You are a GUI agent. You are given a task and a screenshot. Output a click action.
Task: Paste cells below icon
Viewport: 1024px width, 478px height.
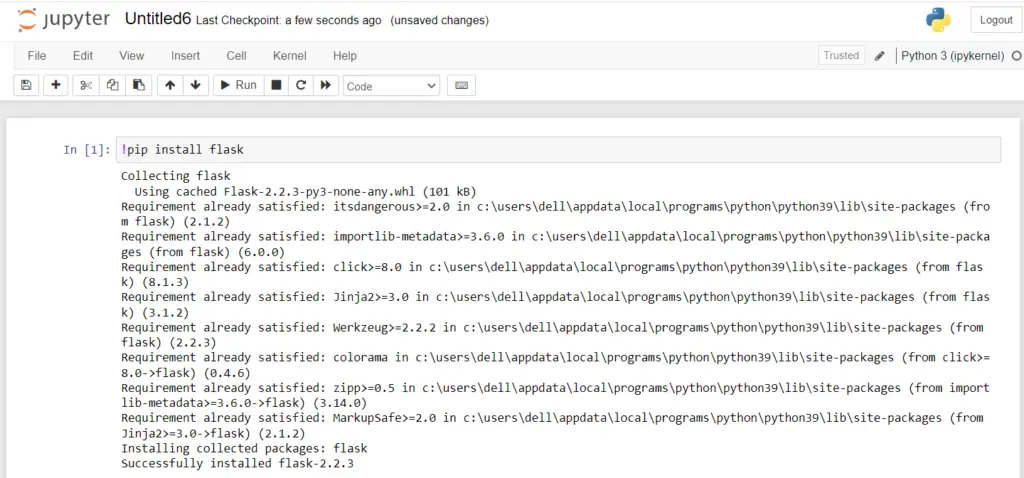(x=138, y=85)
